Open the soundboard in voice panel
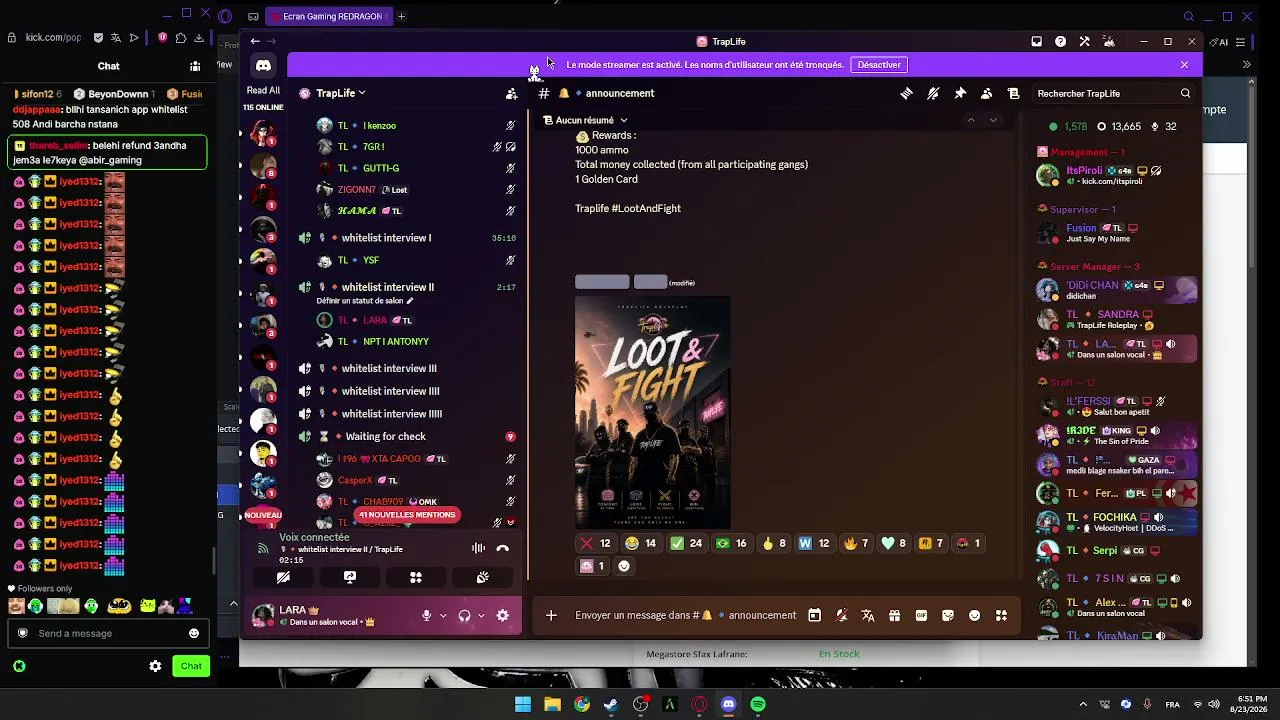The image size is (1280, 720). 482,577
